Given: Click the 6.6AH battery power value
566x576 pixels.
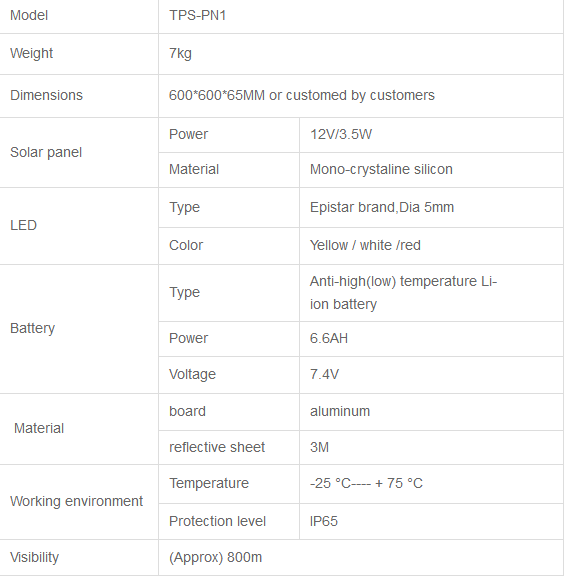Looking at the screenshot, I should 329,338.
